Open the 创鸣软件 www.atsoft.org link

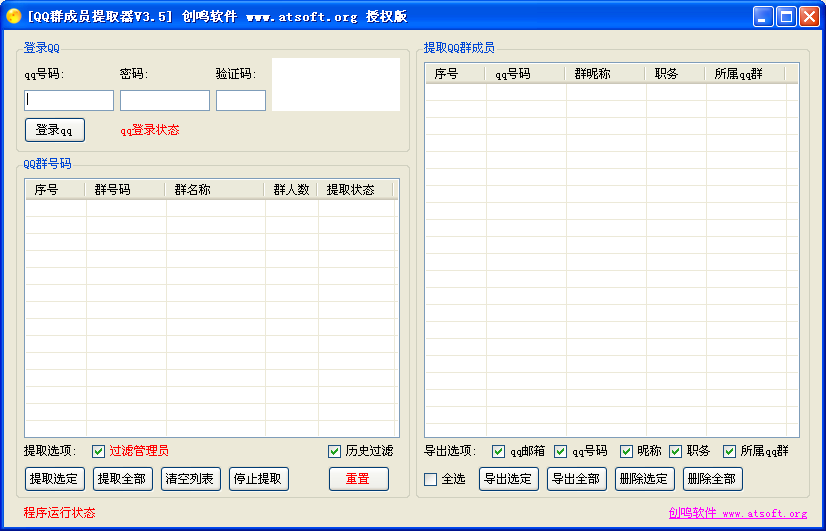pyautogui.click(x=737, y=513)
